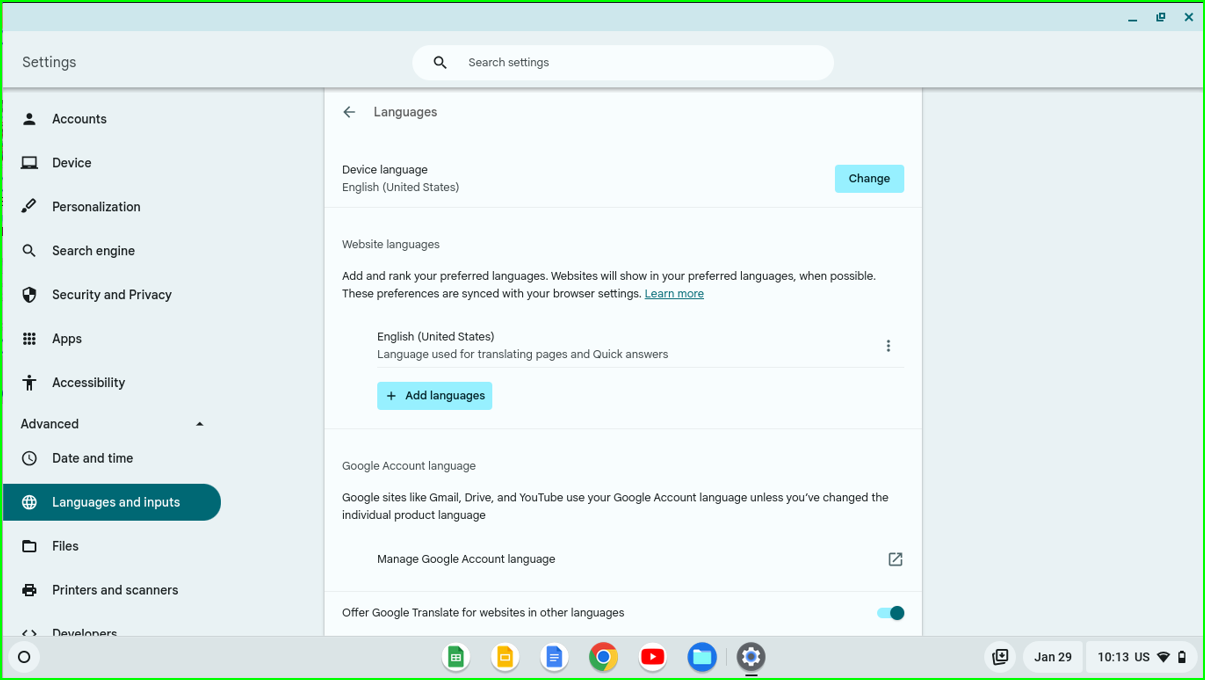Open Google Docs from the shelf
This screenshot has height=680, width=1205.
[x=554, y=657]
